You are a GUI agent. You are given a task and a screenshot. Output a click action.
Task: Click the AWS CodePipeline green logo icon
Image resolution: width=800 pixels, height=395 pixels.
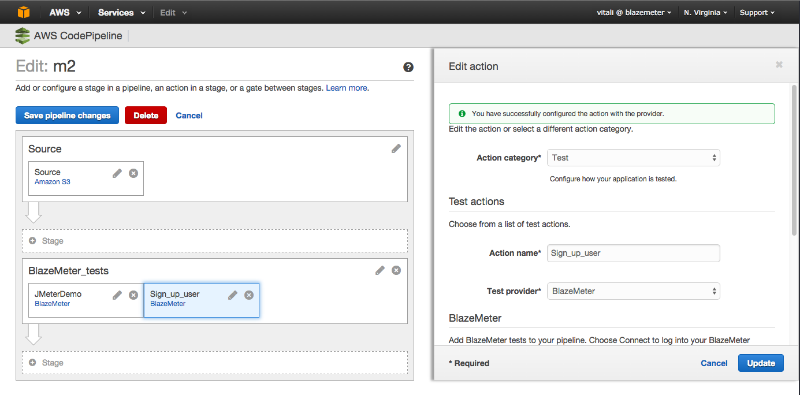click(x=22, y=36)
